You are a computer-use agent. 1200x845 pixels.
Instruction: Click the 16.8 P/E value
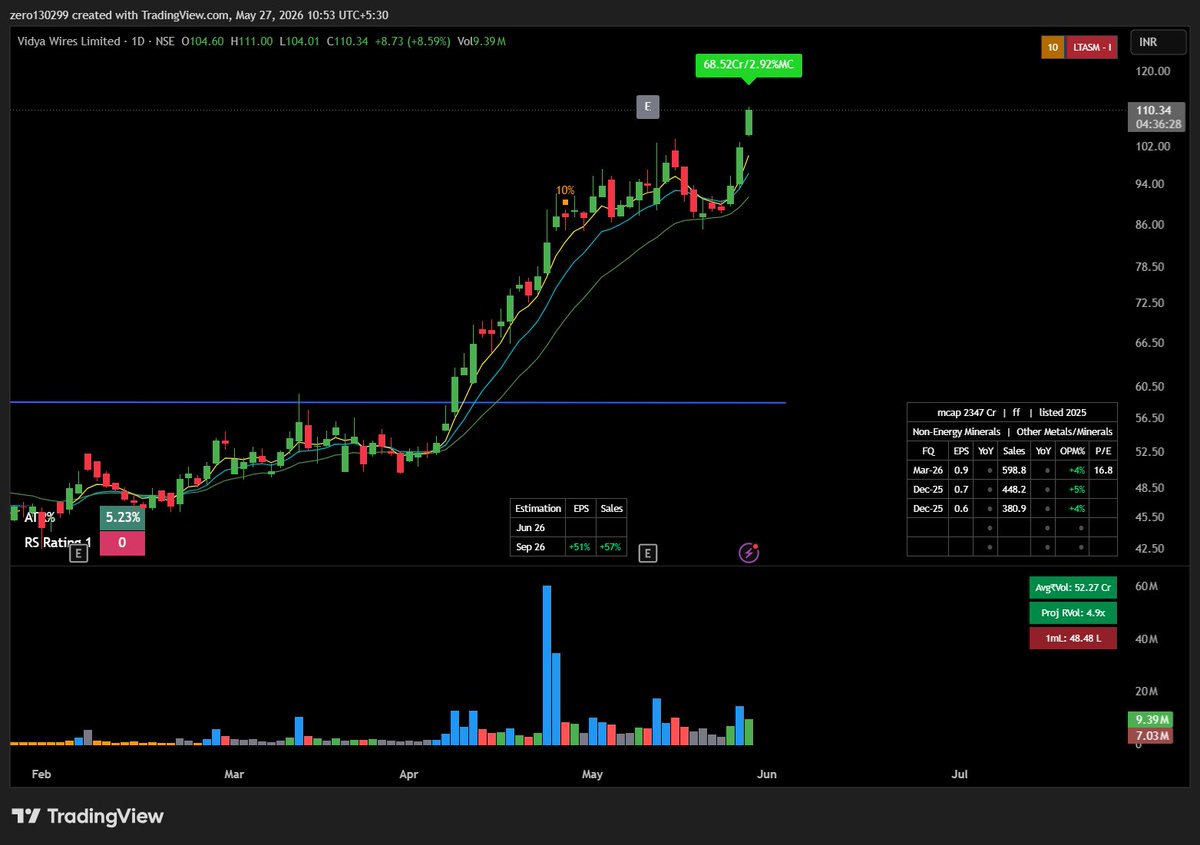[x=1103, y=470]
